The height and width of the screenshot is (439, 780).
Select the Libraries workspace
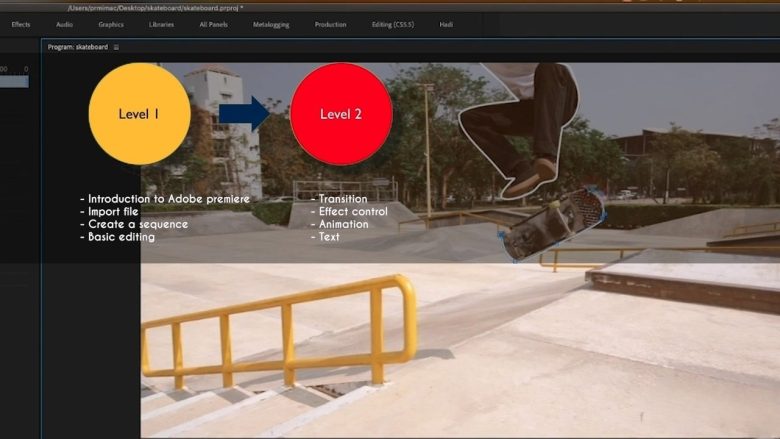click(161, 24)
